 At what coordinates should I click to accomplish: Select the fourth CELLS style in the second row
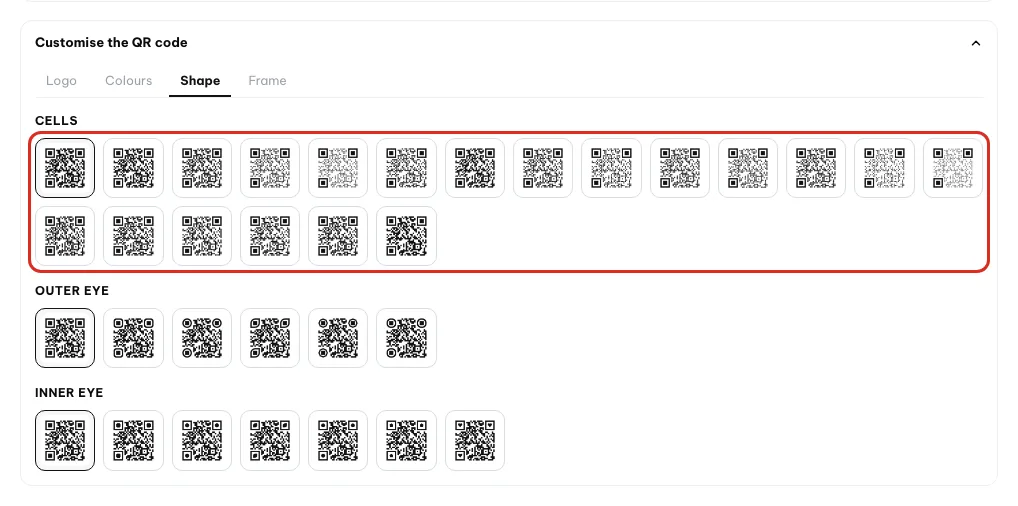[270, 236]
